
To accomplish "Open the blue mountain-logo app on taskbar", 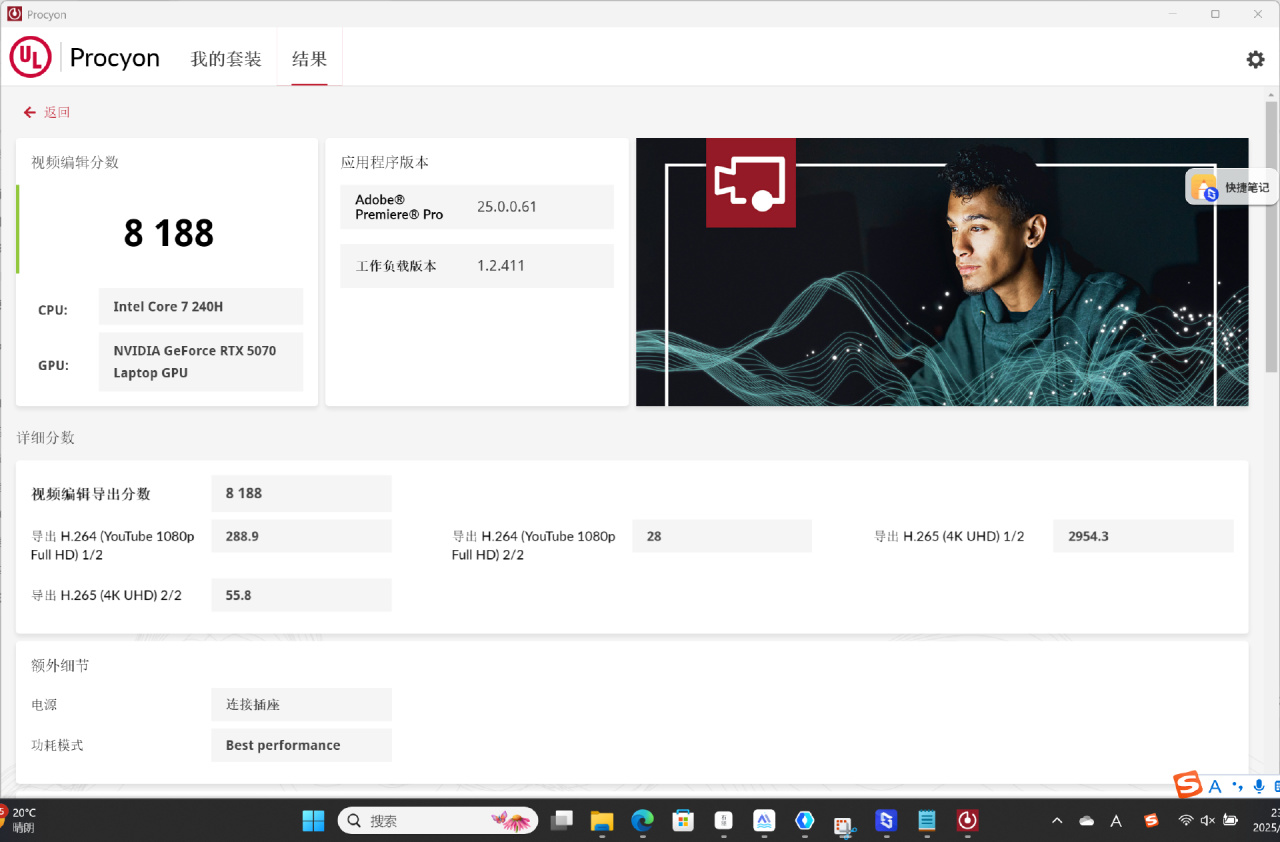I will 764,821.
